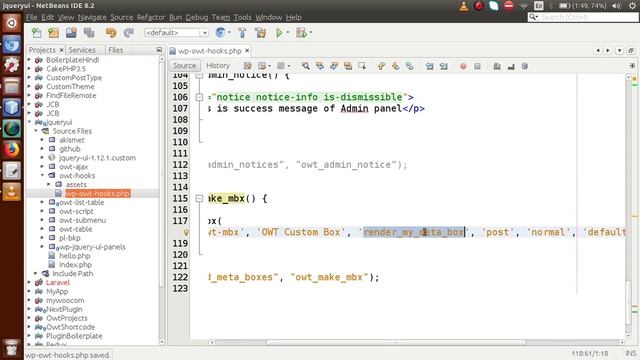Click the Shift Line Left icon
640x360 pixels.
(429, 66)
